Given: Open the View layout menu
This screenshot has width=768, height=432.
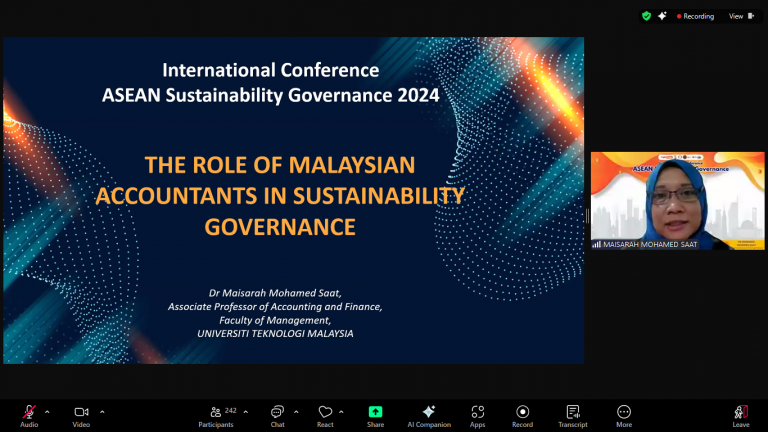Looking at the screenshot, I should coord(742,16).
